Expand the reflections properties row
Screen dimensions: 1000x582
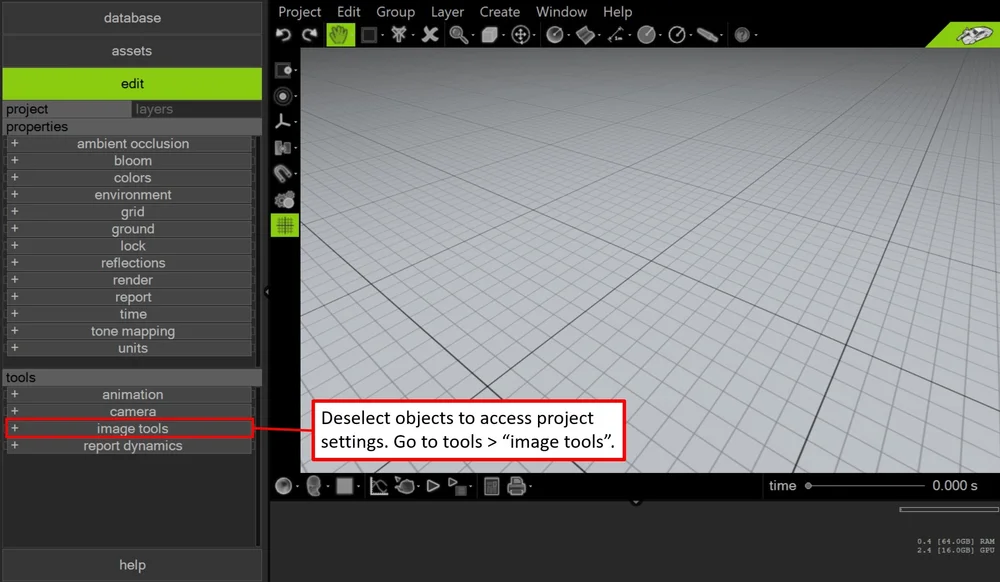pos(128,263)
